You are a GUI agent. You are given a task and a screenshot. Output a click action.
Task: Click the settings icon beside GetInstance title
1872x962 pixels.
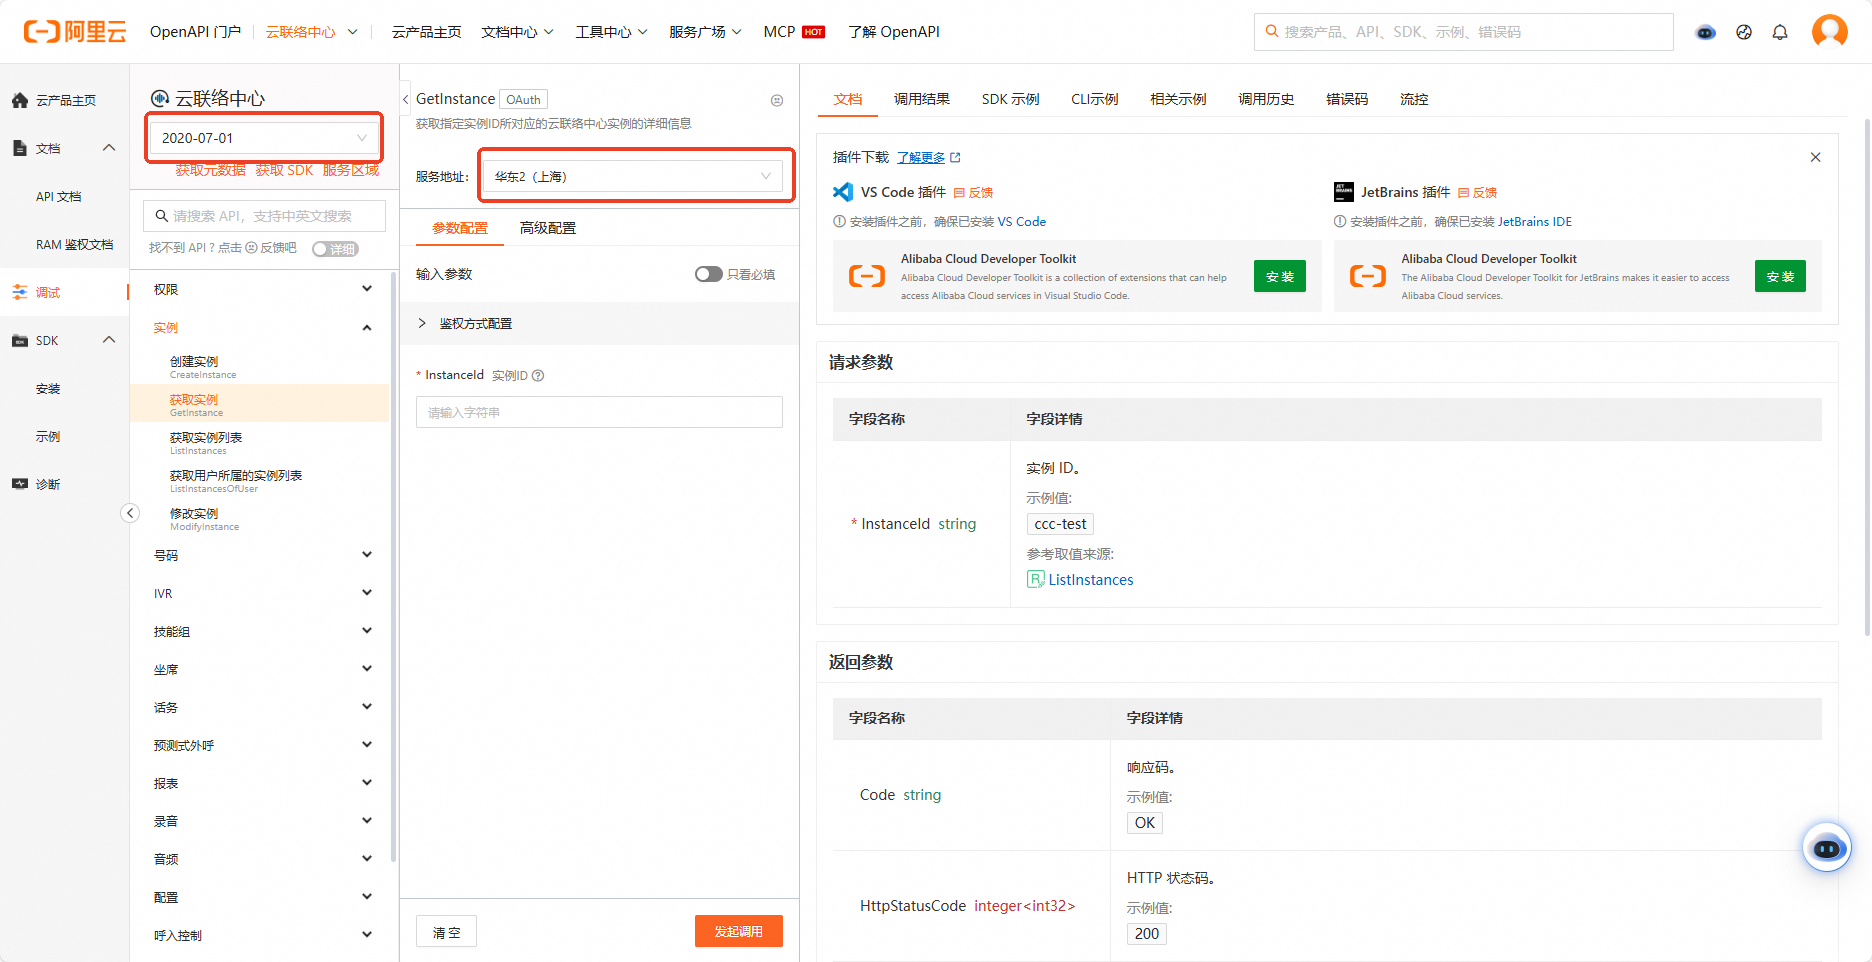click(777, 100)
